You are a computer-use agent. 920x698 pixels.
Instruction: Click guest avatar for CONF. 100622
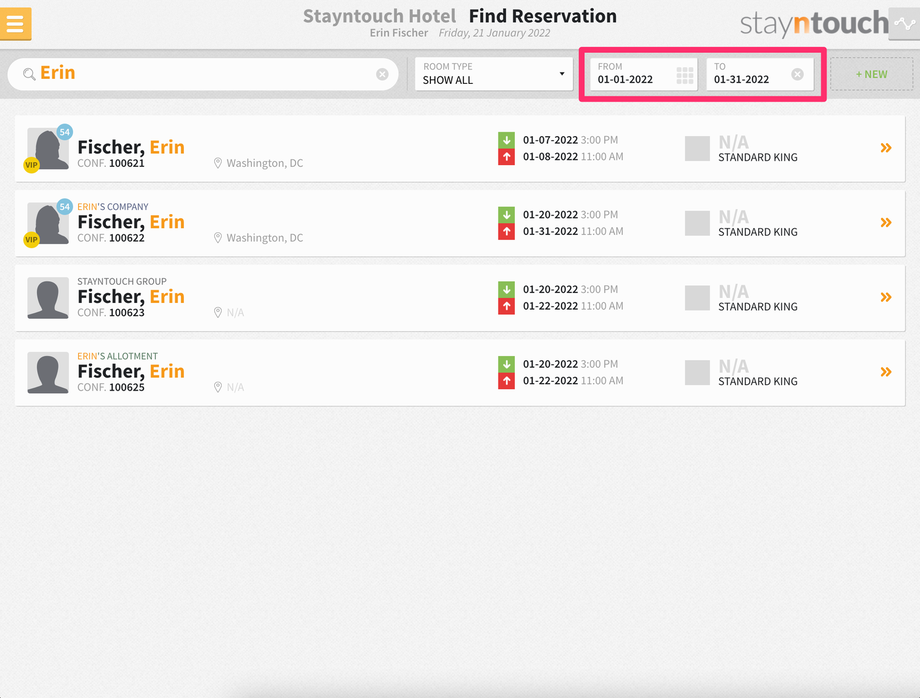tap(48, 223)
